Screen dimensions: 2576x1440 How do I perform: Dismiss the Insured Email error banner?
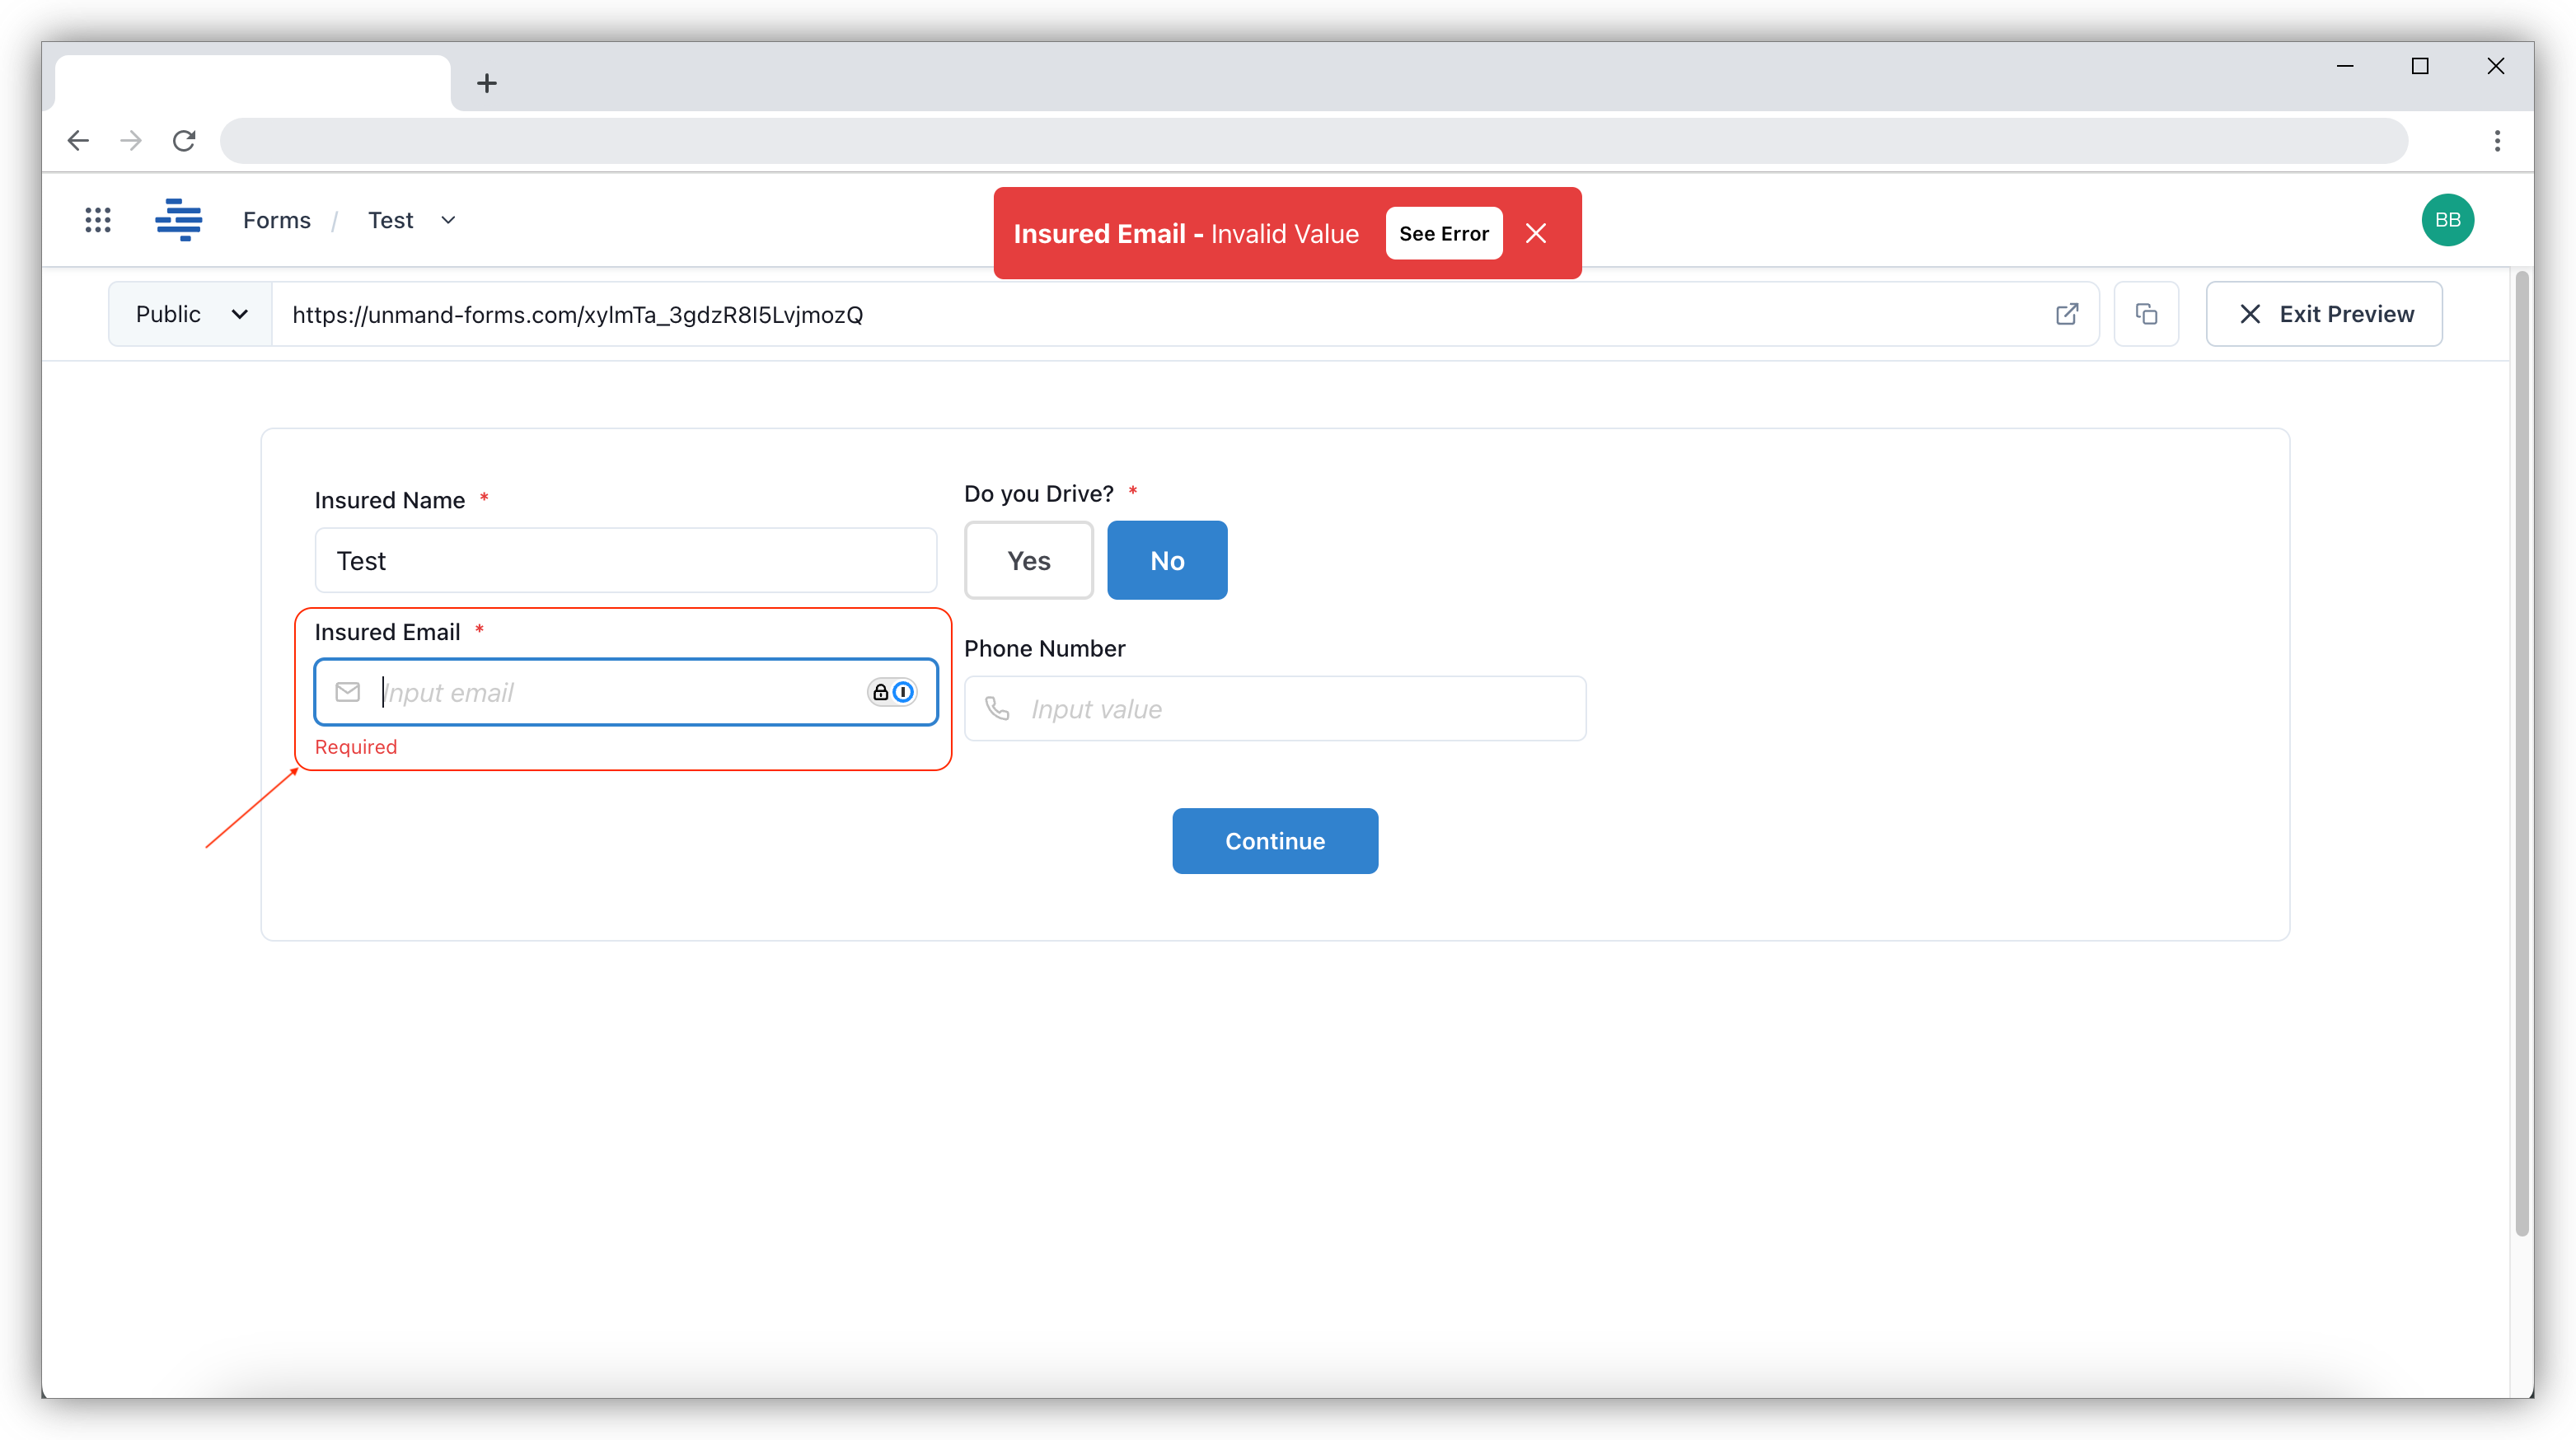pos(1537,233)
